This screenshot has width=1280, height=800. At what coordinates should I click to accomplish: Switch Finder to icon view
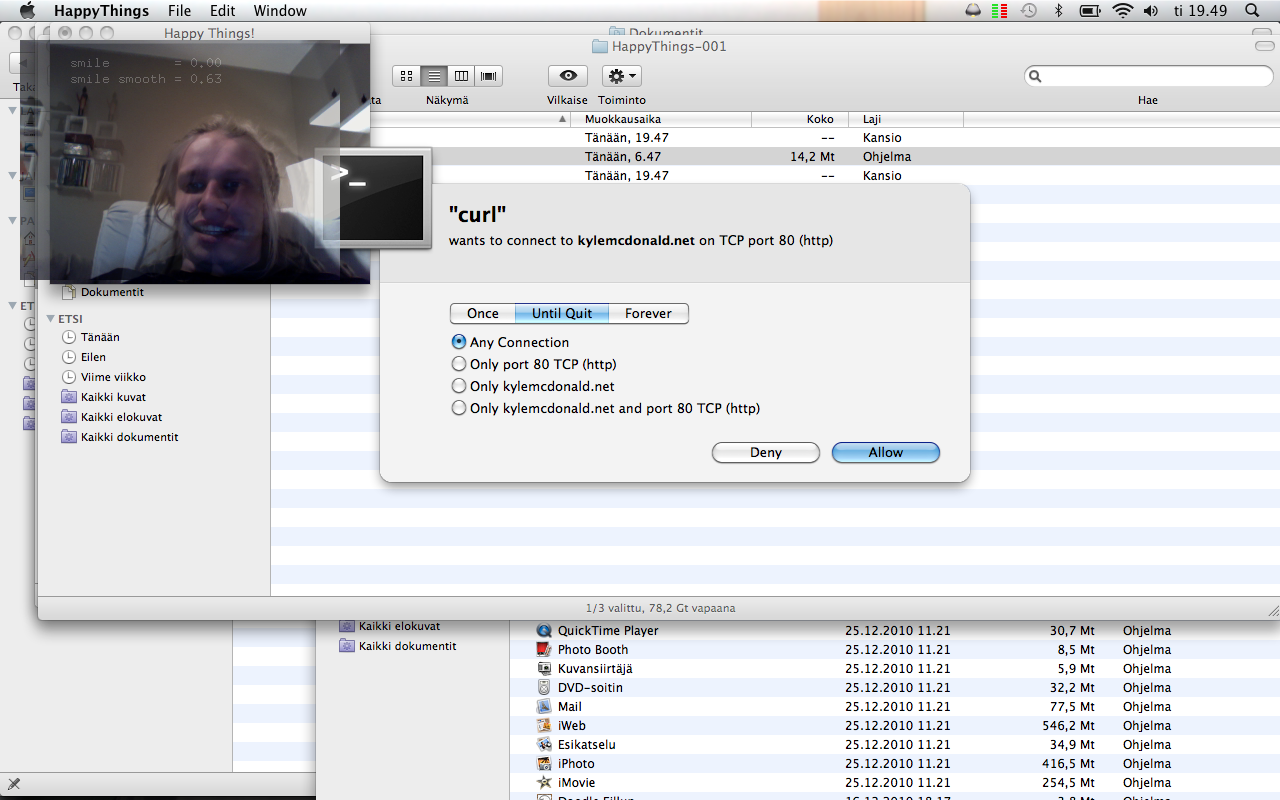coord(406,76)
